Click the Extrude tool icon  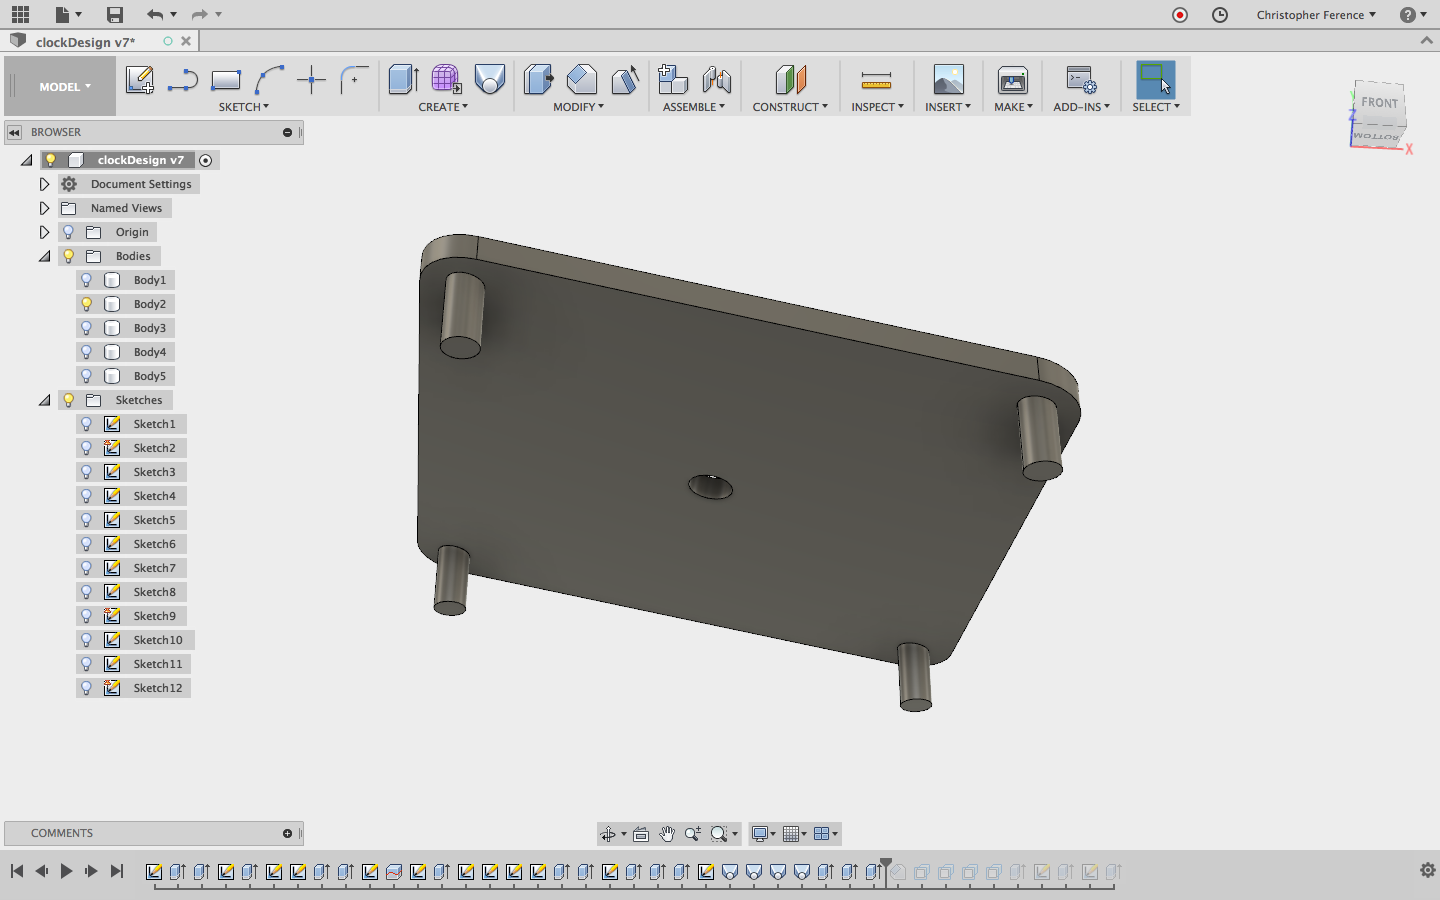pos(403,79)
